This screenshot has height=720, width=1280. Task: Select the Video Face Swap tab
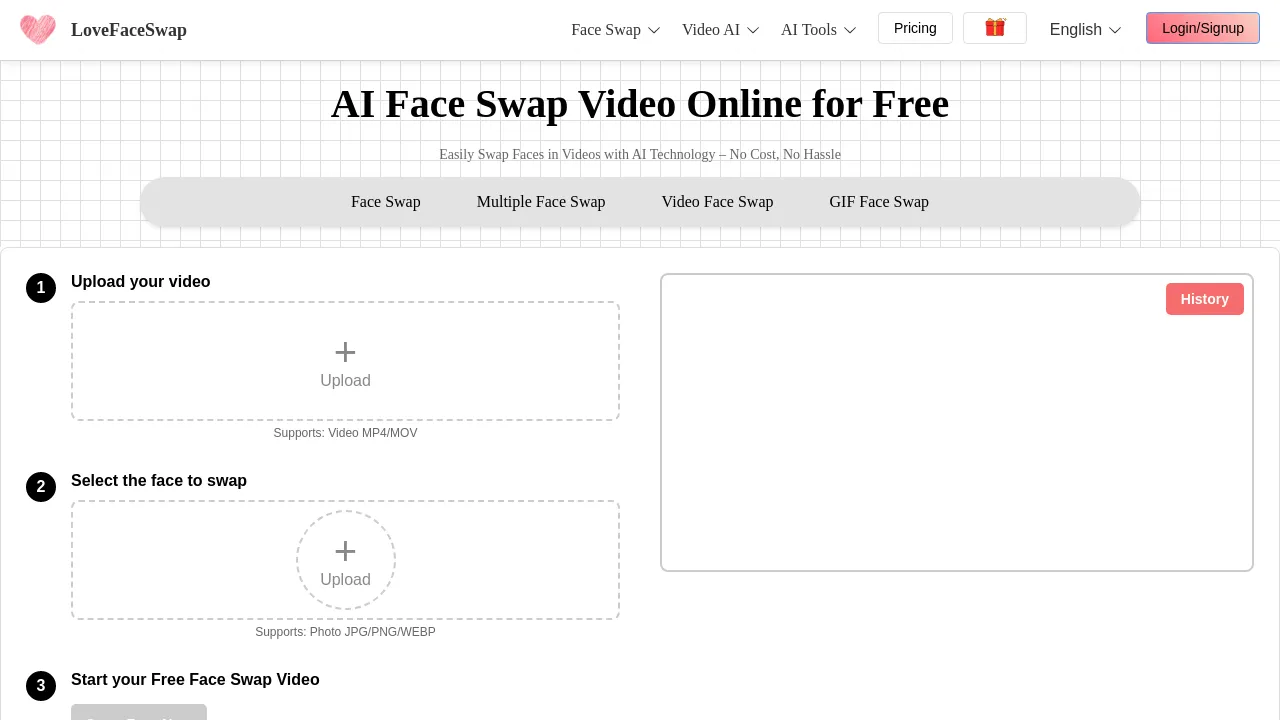[x=717, y=202]
